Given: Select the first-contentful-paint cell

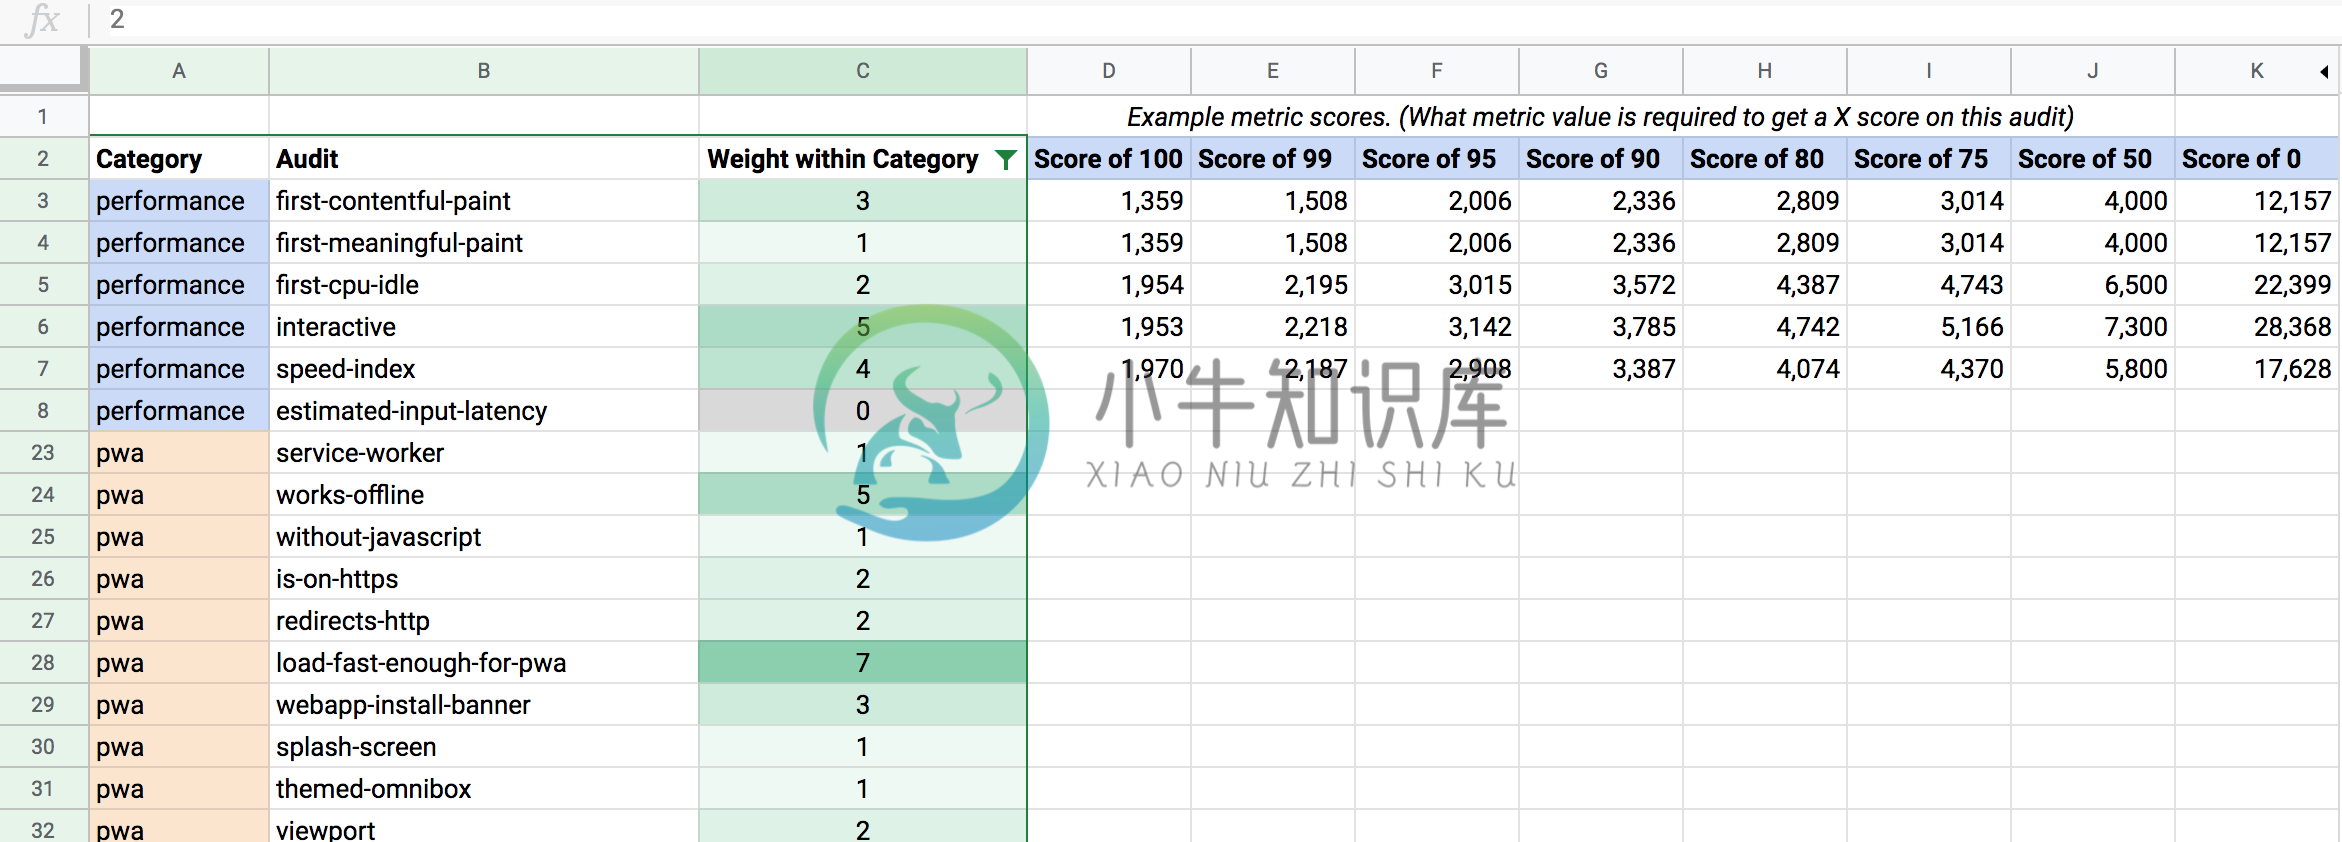Looking at the screenshot, I should click(484, 201).
